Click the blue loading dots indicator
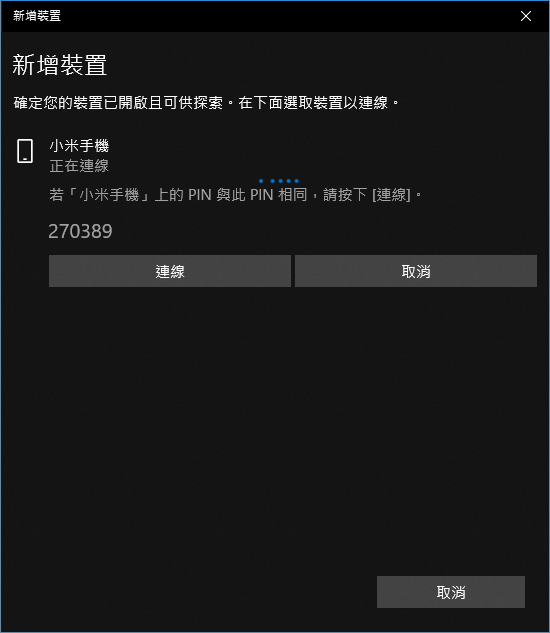Viewport: 550px width, 633px height. tap(279, 181)
